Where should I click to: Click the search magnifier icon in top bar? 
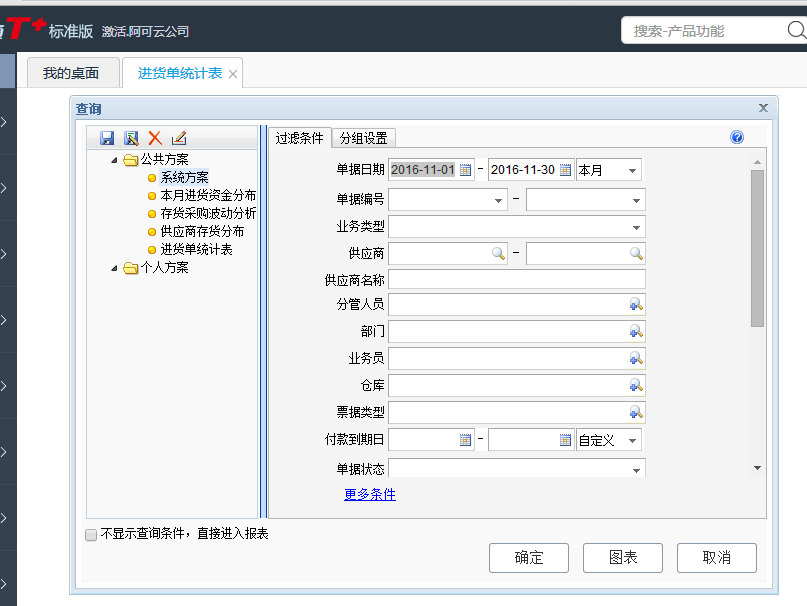coord(796,30)
